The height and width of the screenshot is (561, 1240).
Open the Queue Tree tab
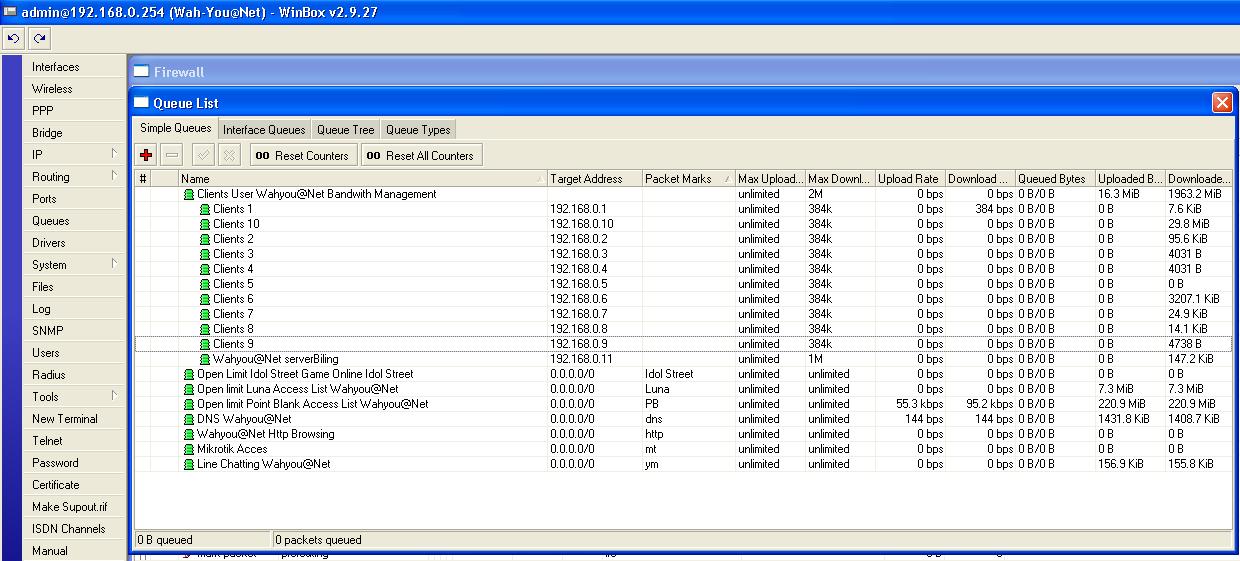(346, 129)
